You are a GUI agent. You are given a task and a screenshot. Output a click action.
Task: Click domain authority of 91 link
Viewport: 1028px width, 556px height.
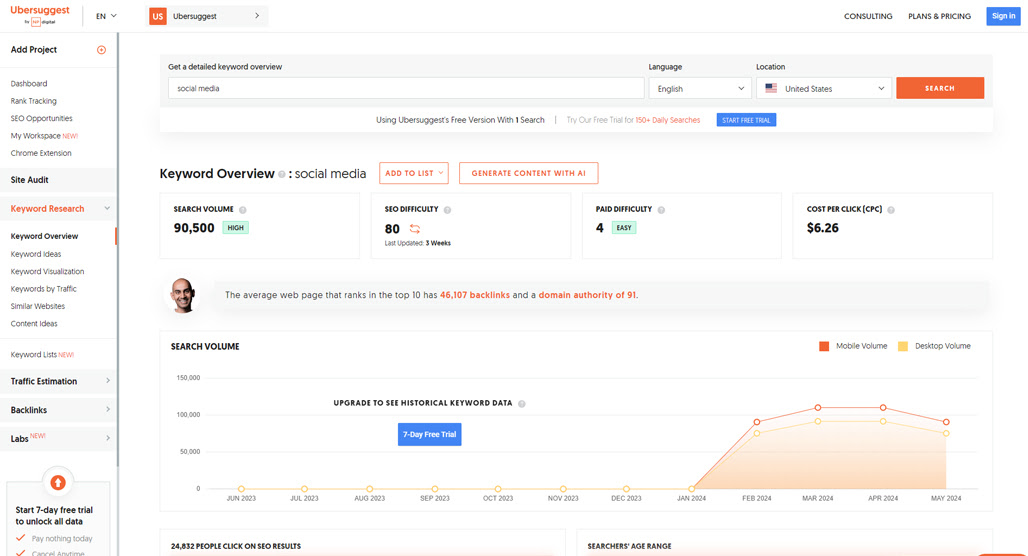pos(587,295)
